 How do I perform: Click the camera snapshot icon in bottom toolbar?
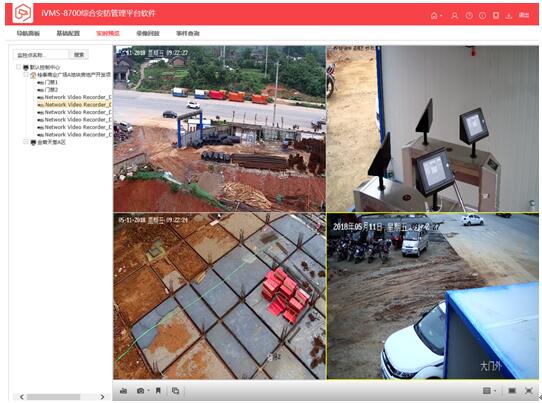(140, 391)
